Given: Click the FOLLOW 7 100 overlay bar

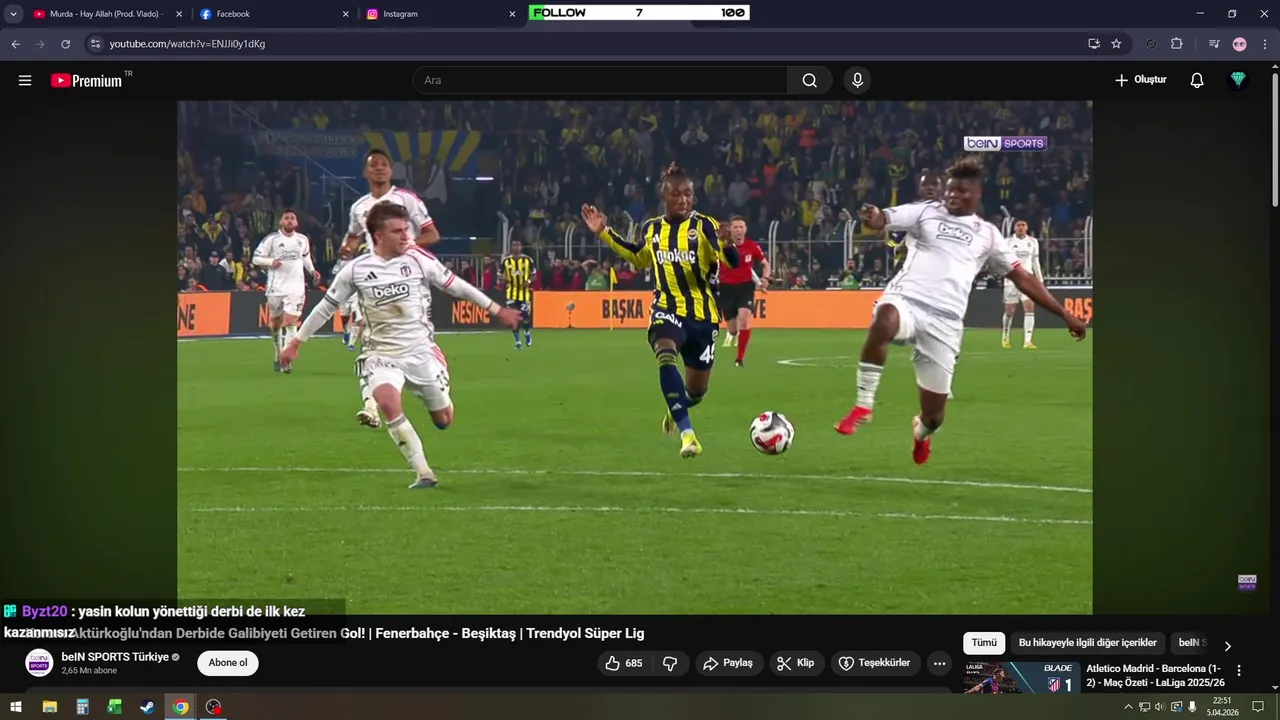Looking at the screenshot, I should 639,13.
